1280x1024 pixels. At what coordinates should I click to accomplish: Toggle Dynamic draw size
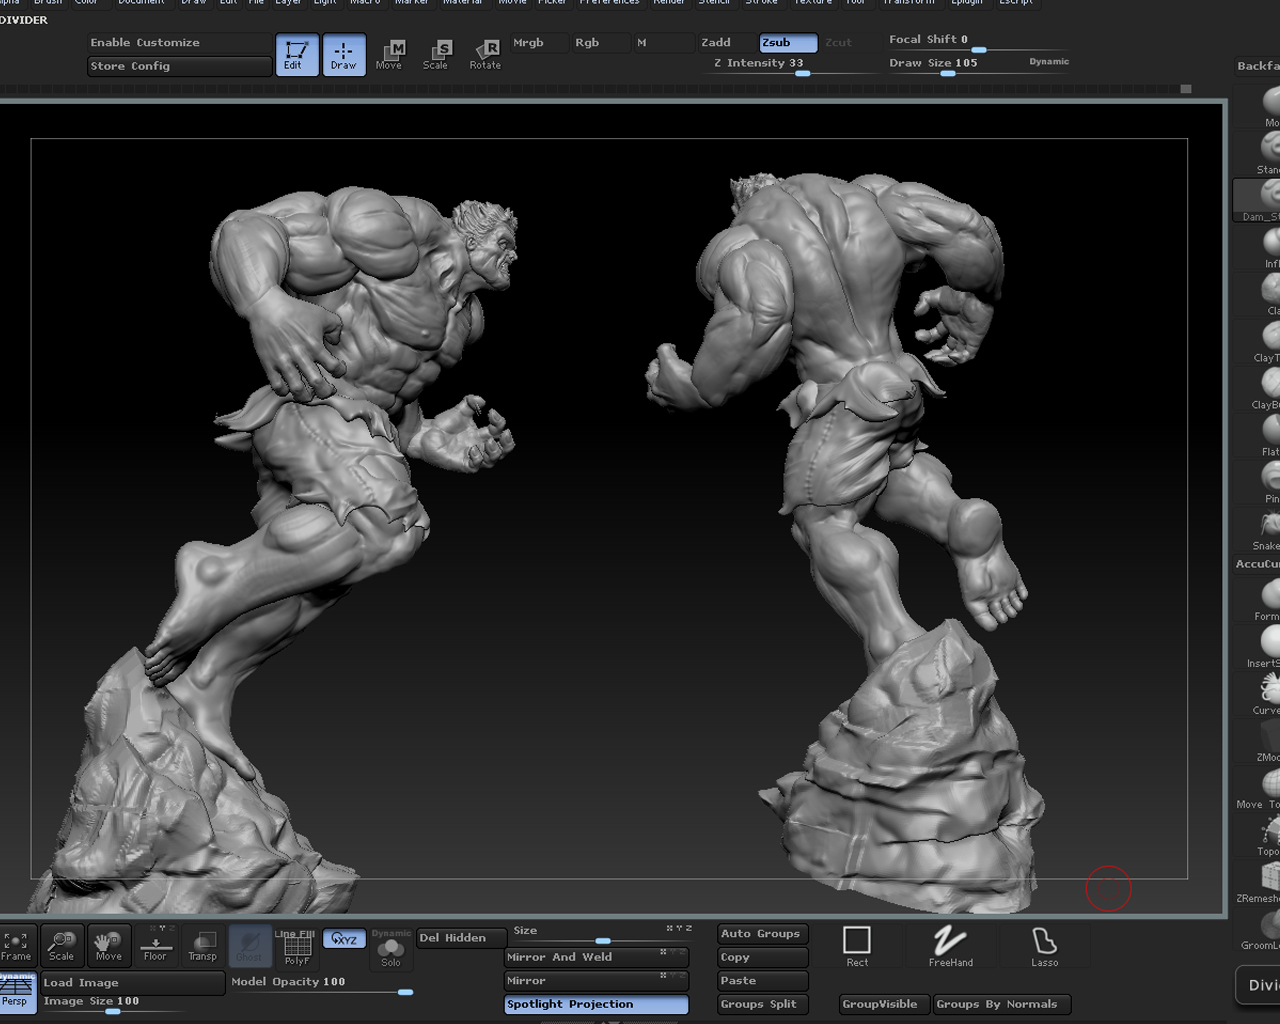(1049, 62)
